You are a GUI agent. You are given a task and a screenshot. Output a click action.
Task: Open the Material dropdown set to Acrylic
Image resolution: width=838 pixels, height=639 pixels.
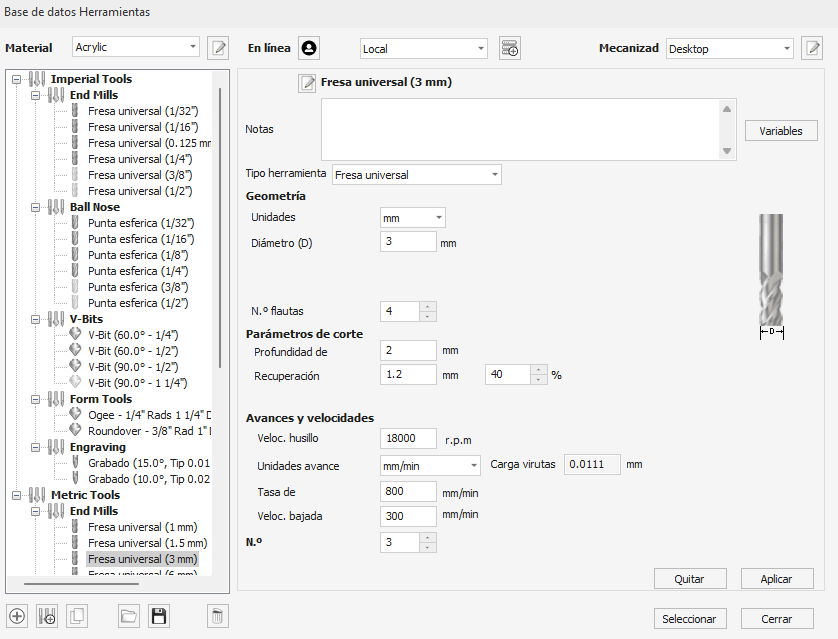point(136,47)
